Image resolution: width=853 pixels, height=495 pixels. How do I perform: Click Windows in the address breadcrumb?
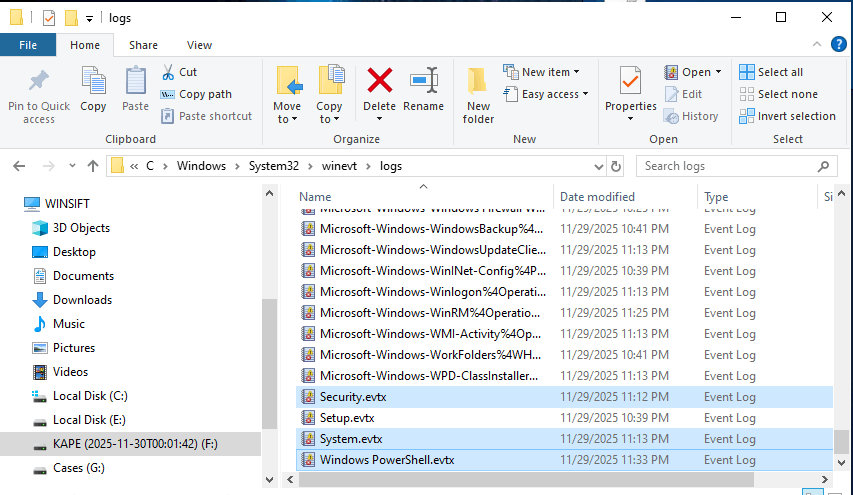pos(201,166)
